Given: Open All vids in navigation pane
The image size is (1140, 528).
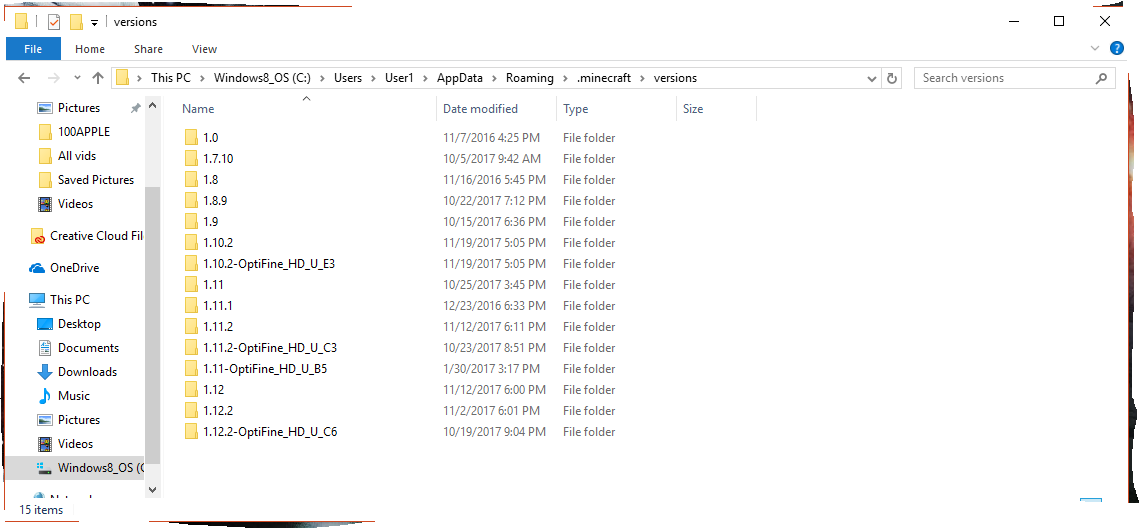Looking at the screenshot, I should 77,156.
